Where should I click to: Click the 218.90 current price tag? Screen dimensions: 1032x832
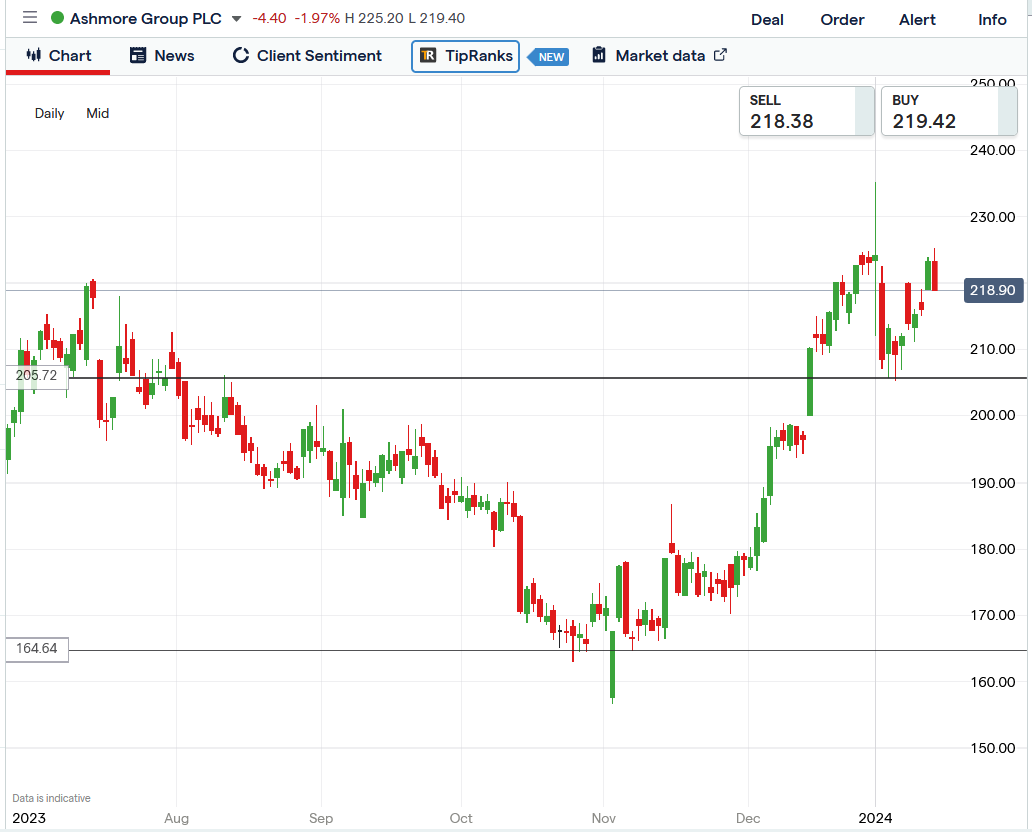993,290
